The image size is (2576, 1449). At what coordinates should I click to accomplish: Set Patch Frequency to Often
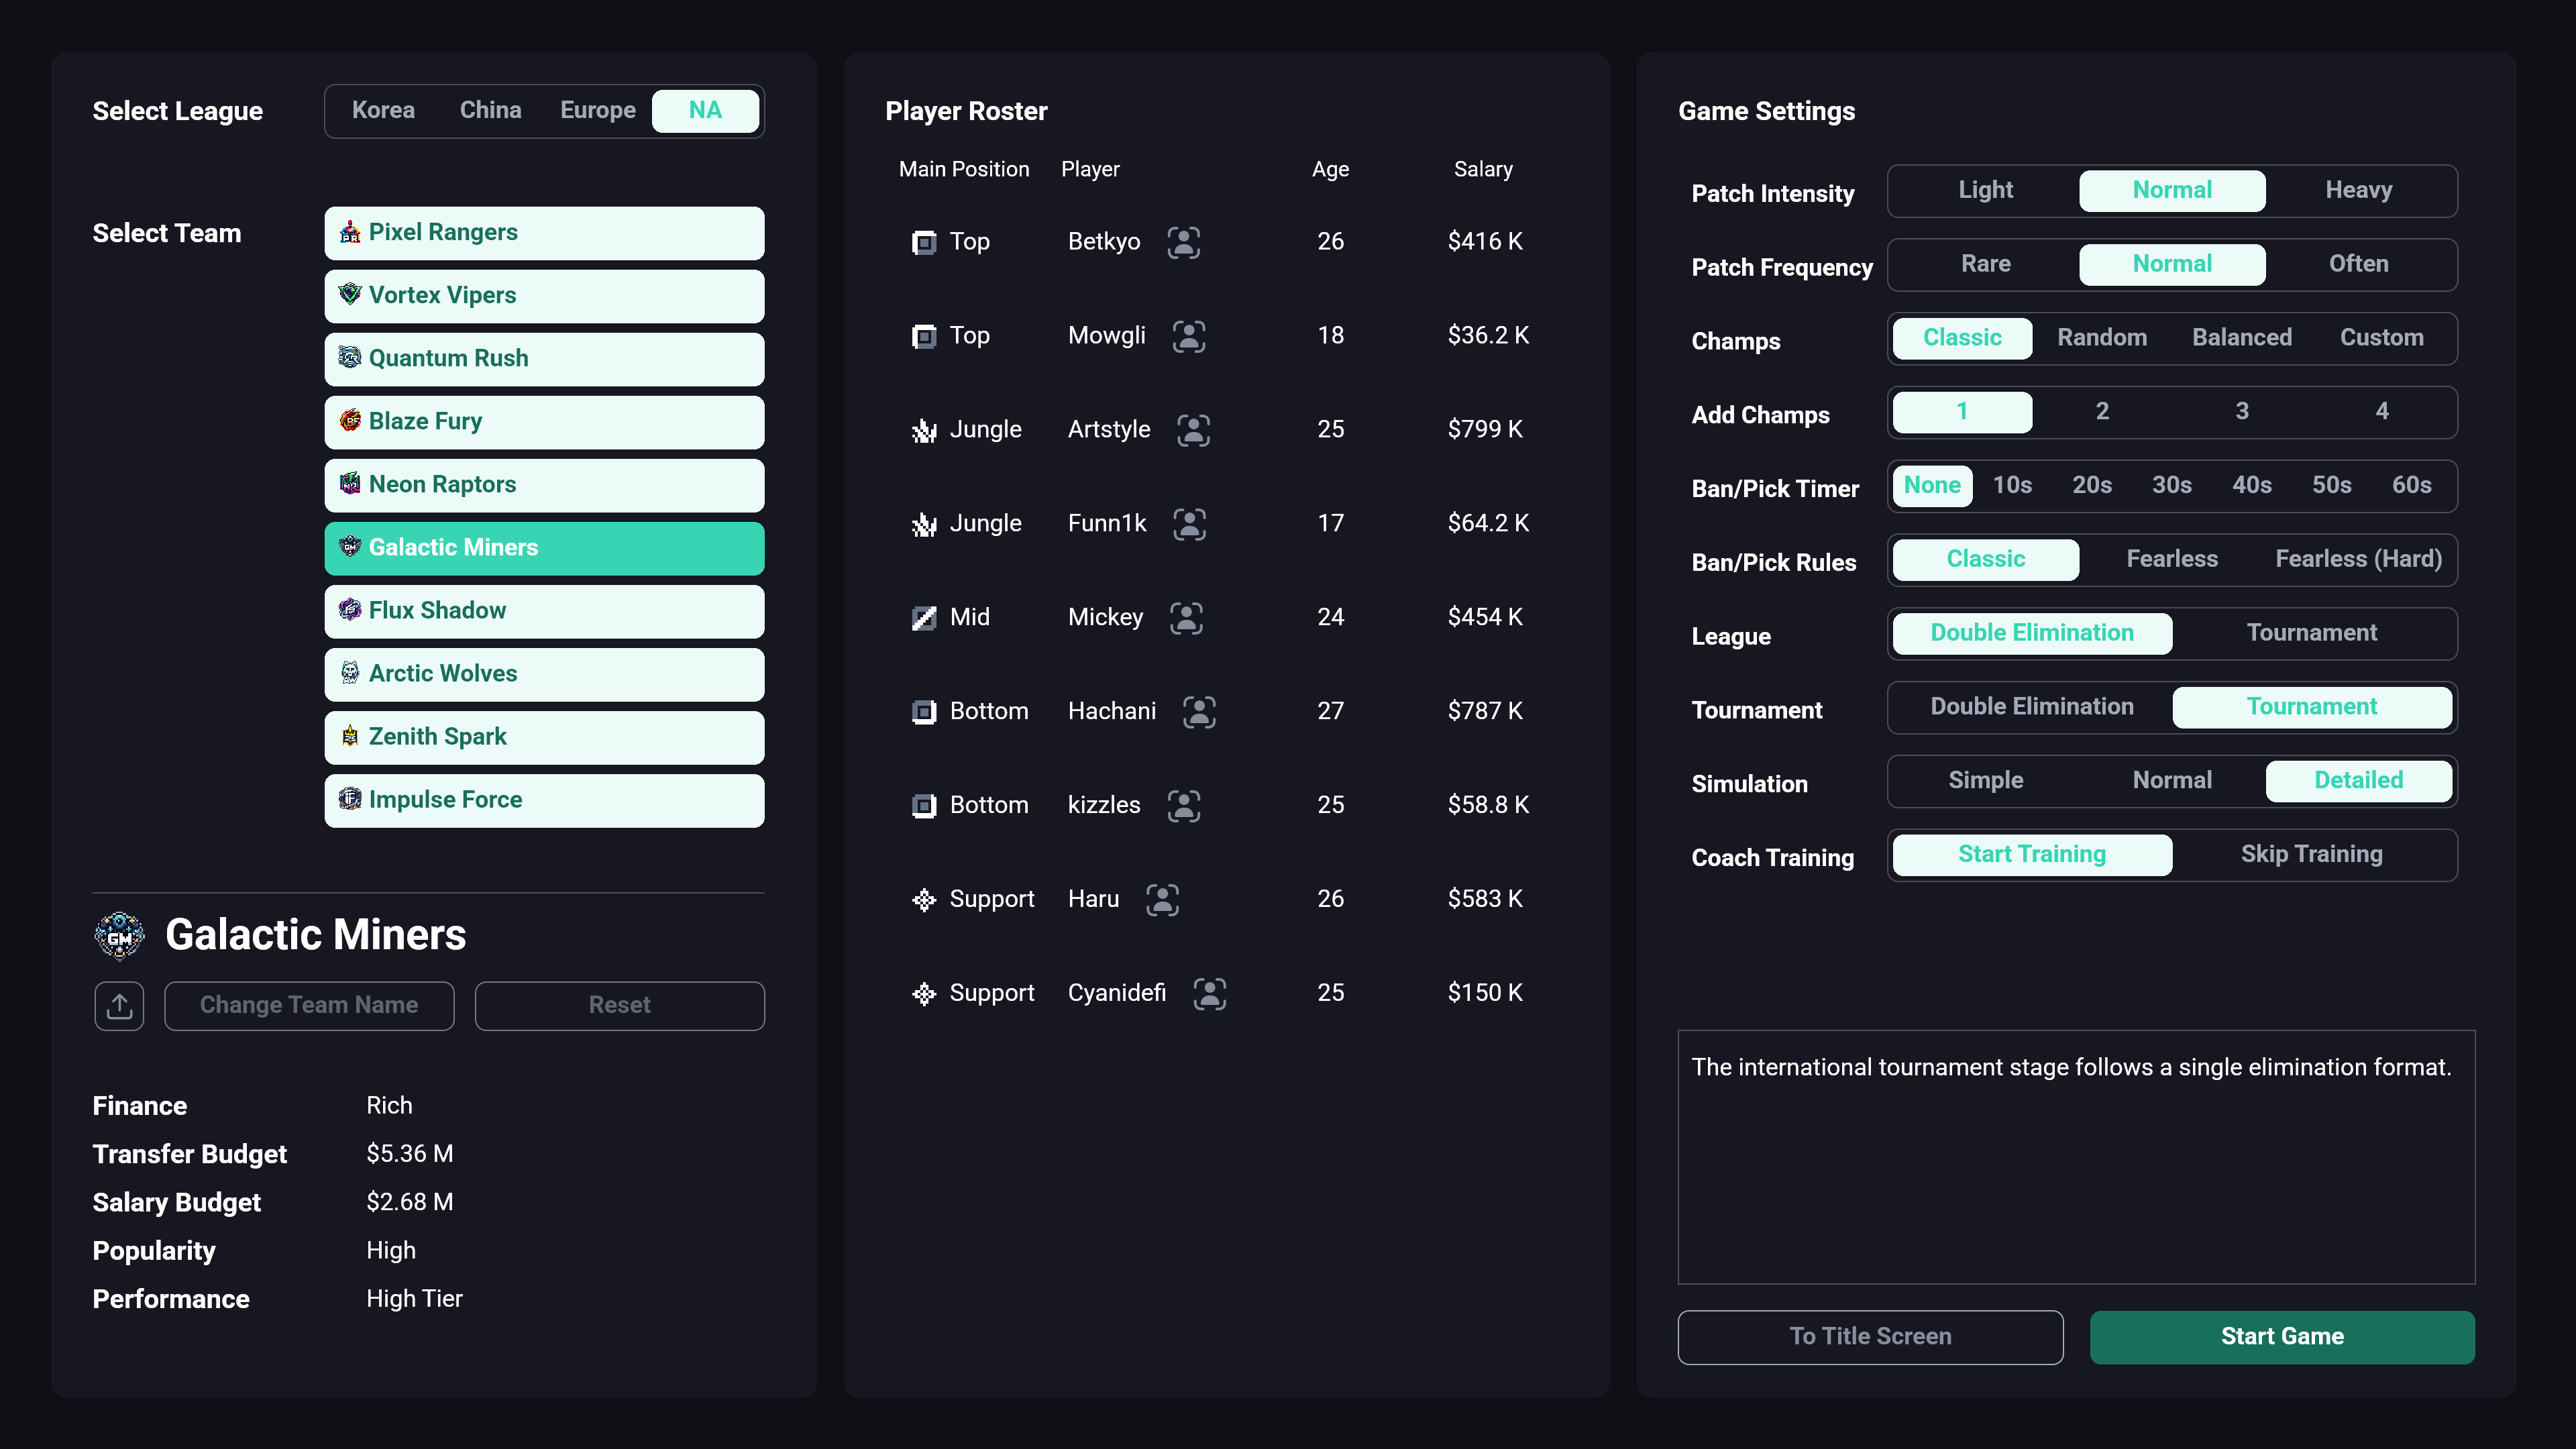pos(2358,264)
